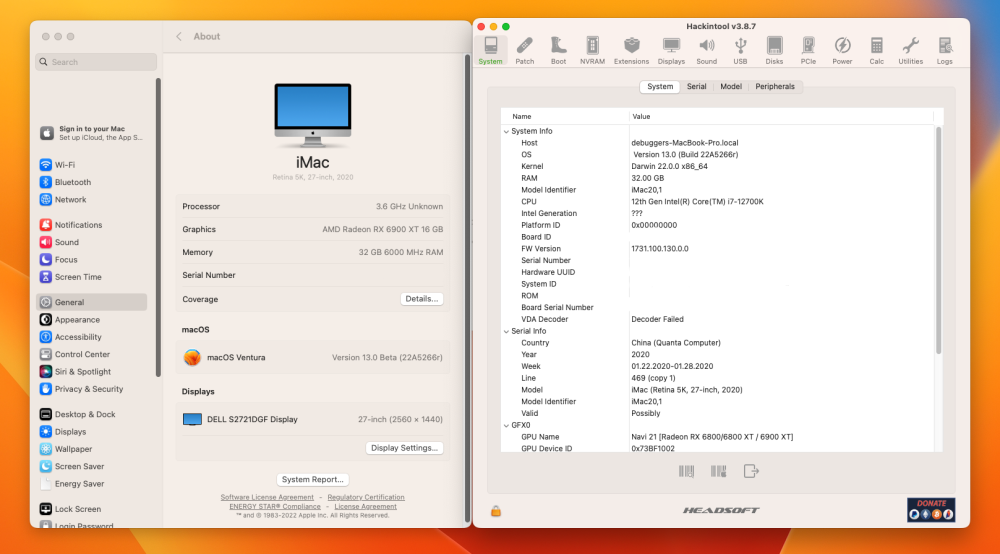Open the Software License Agreement link

267,497
